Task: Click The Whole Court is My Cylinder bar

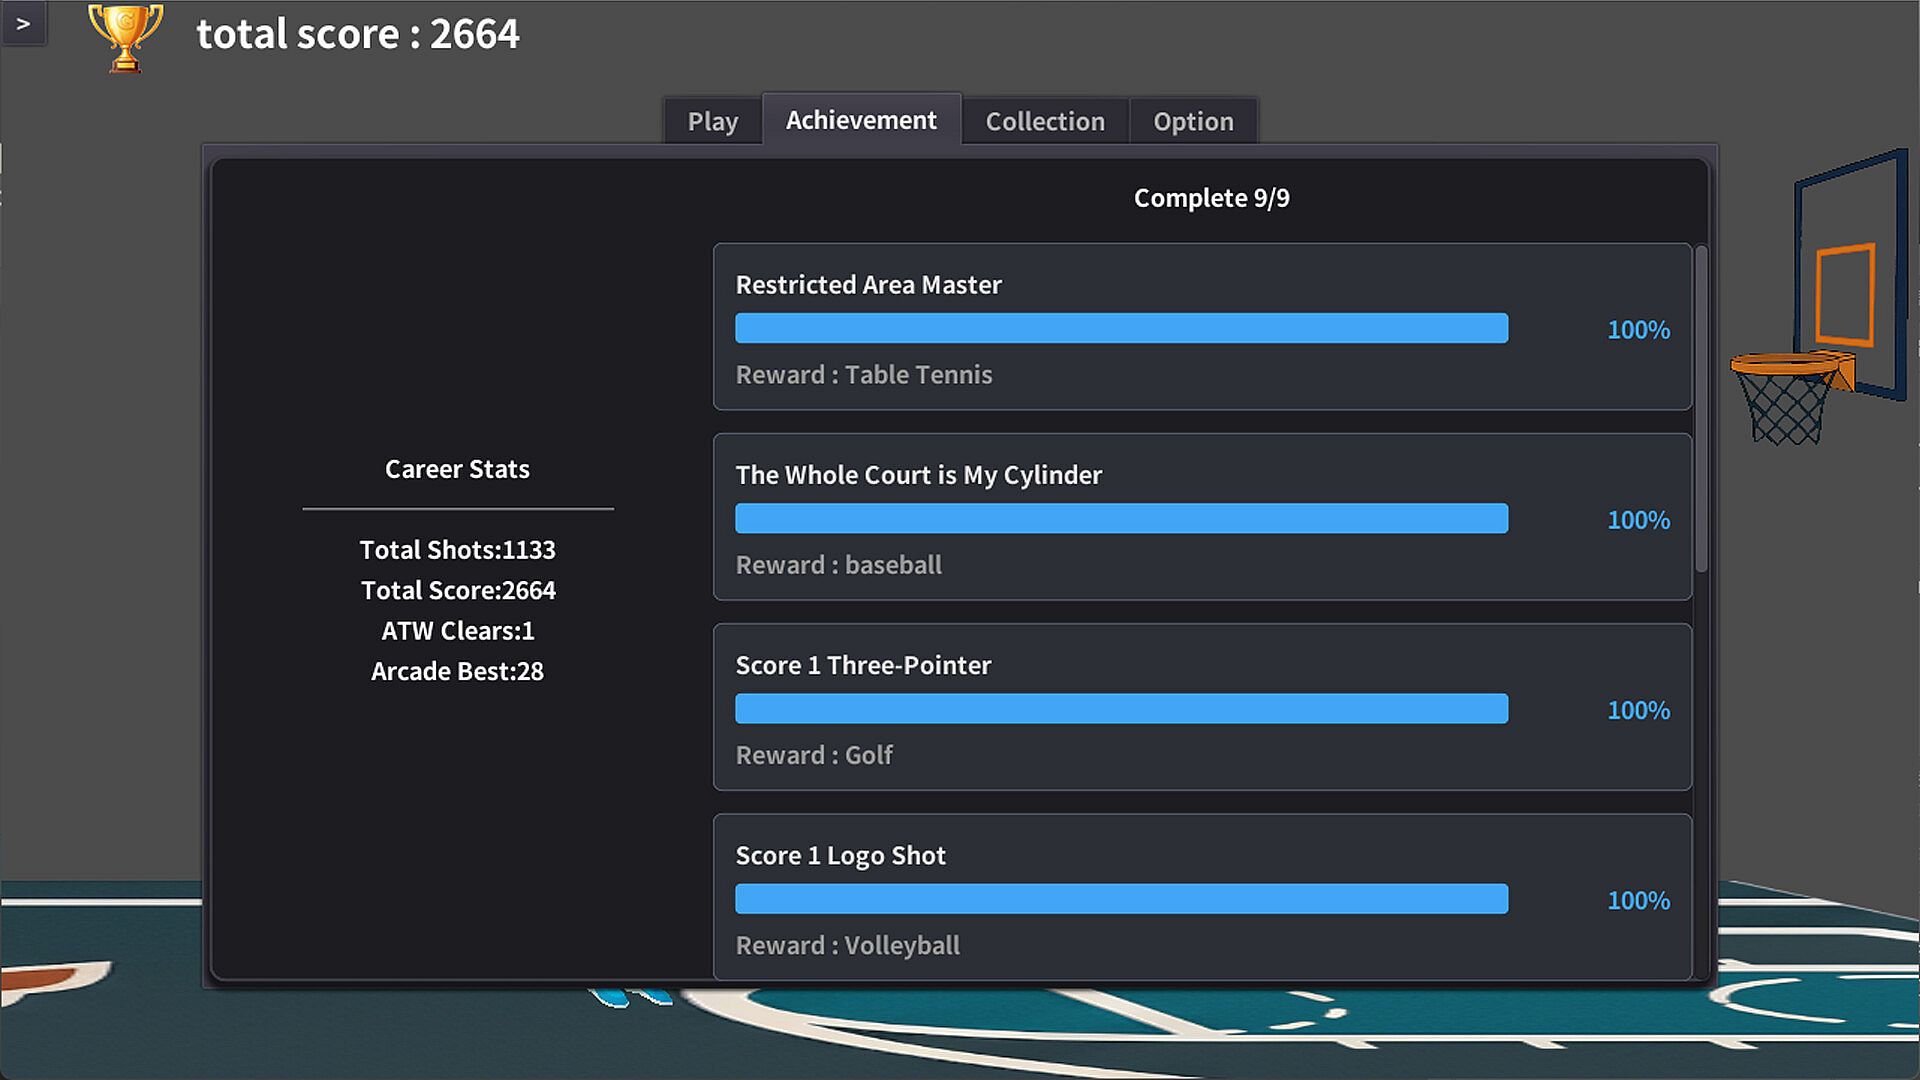Action: [x=1121, y=518]
